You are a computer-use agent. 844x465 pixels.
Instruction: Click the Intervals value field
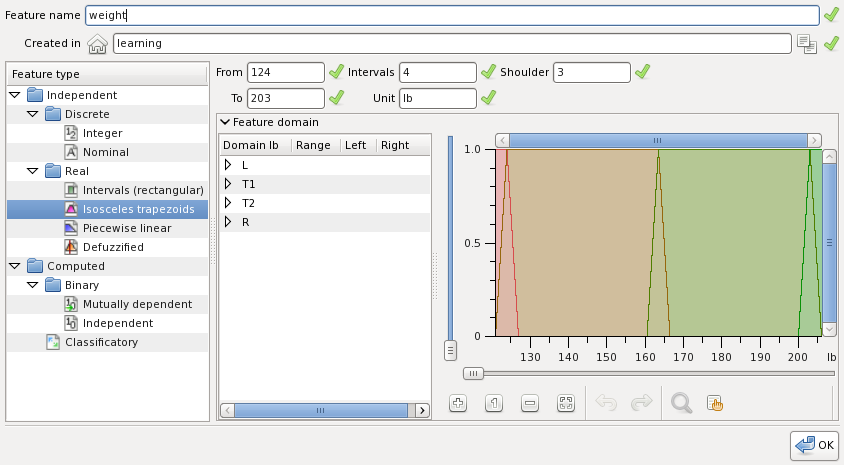tap(438, 72)
